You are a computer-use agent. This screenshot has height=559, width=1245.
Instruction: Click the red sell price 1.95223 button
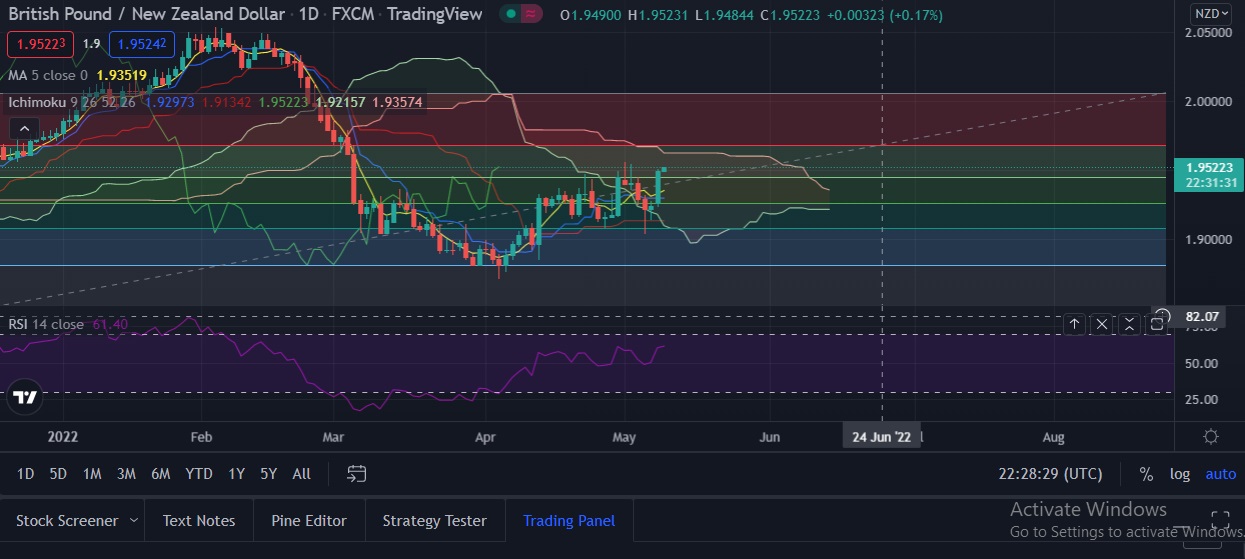41,44
